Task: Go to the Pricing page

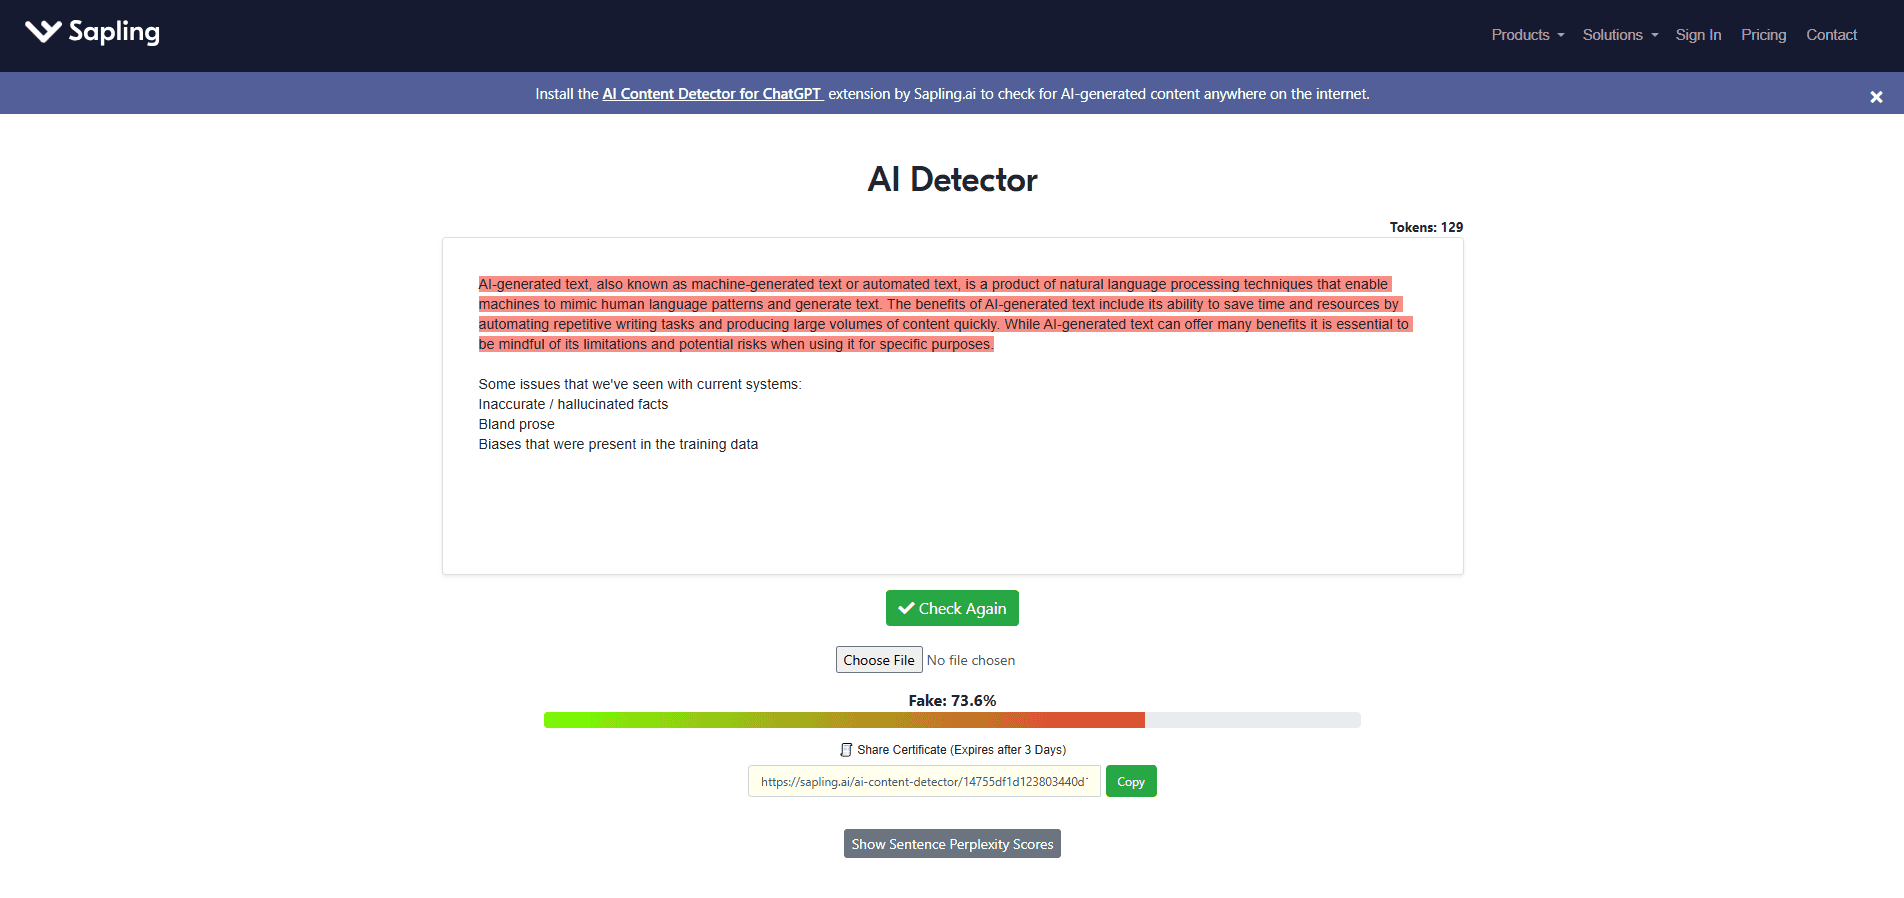Action: click(x=1763, y=35)
